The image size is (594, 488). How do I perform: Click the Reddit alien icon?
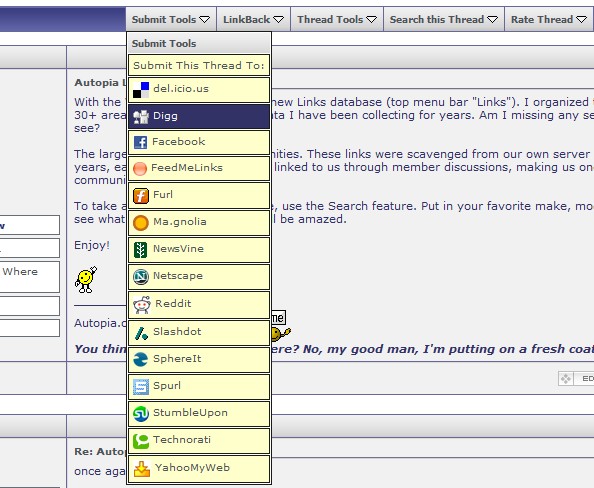pyautogui.click(x=142, y=305)
